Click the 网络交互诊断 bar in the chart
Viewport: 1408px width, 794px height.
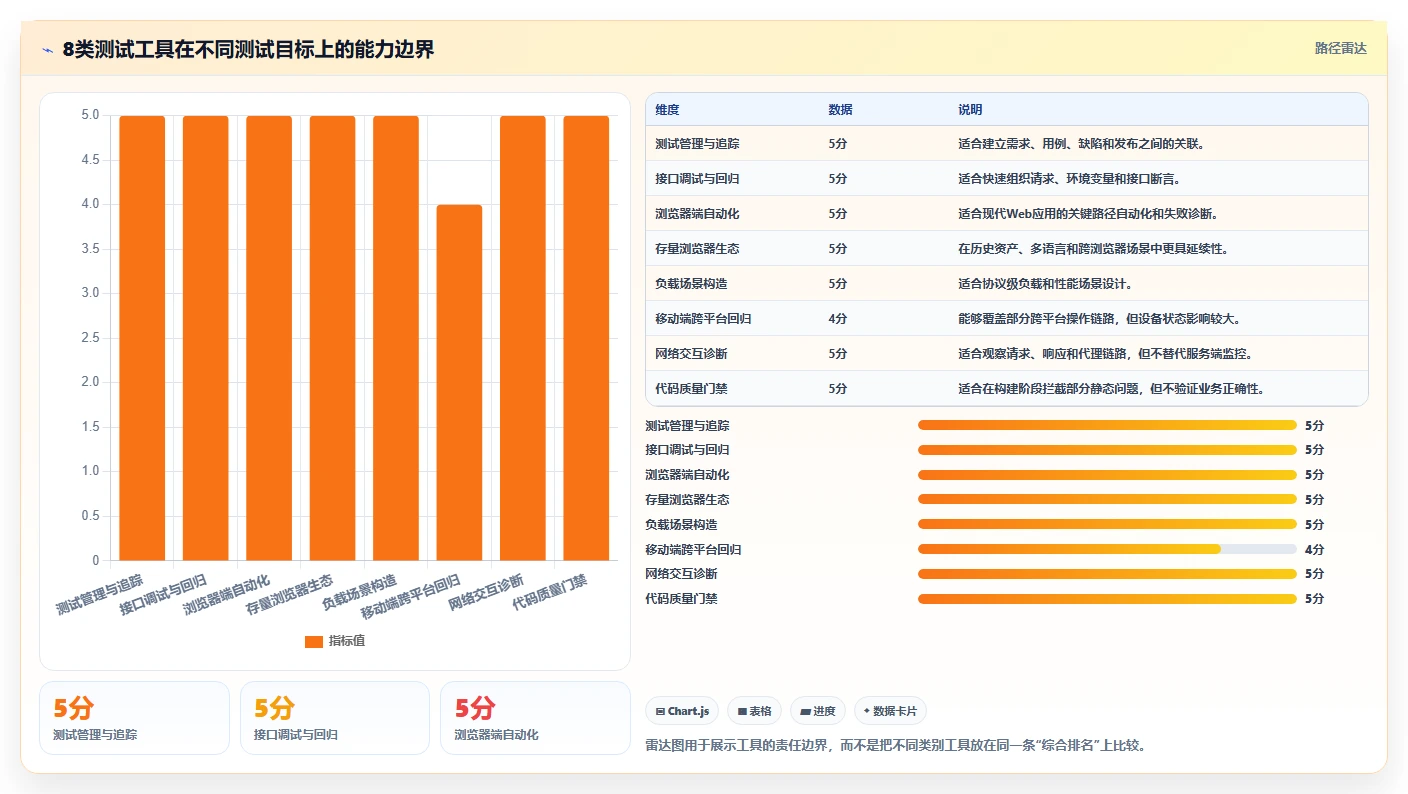tap(523, 338)
